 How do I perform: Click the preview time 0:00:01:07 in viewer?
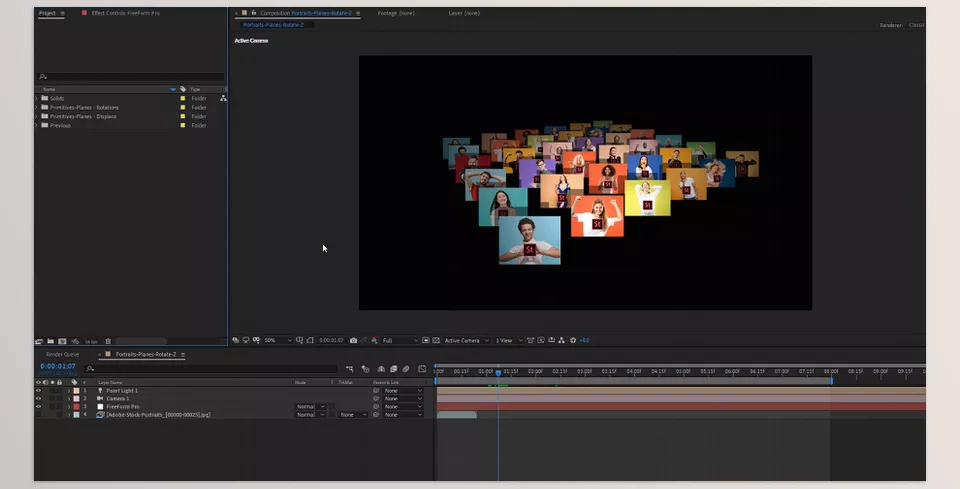coord(331,340)
